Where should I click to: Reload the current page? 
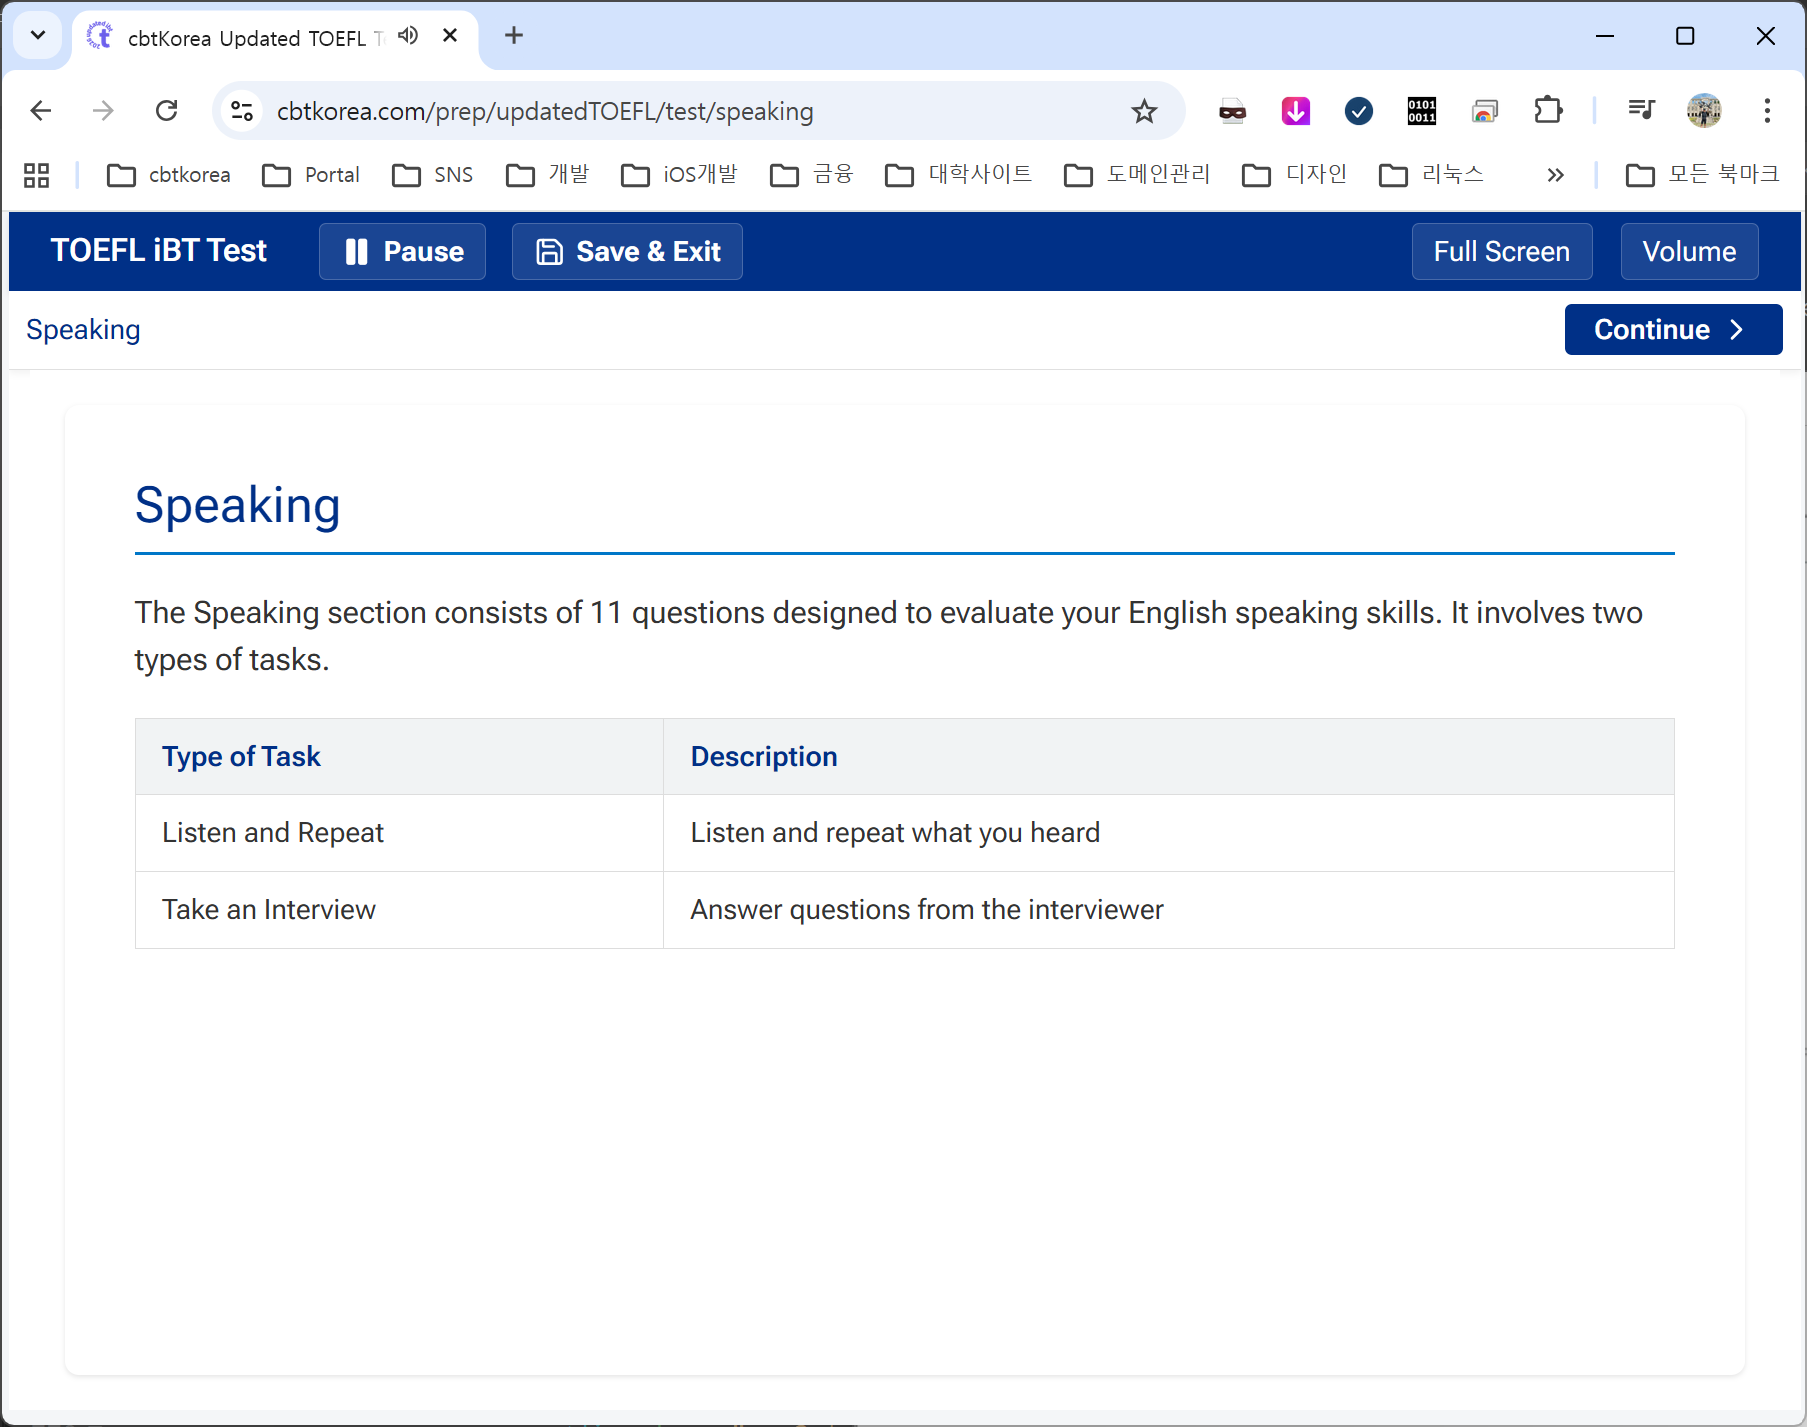pyautogui.click(x=167, y=111)
